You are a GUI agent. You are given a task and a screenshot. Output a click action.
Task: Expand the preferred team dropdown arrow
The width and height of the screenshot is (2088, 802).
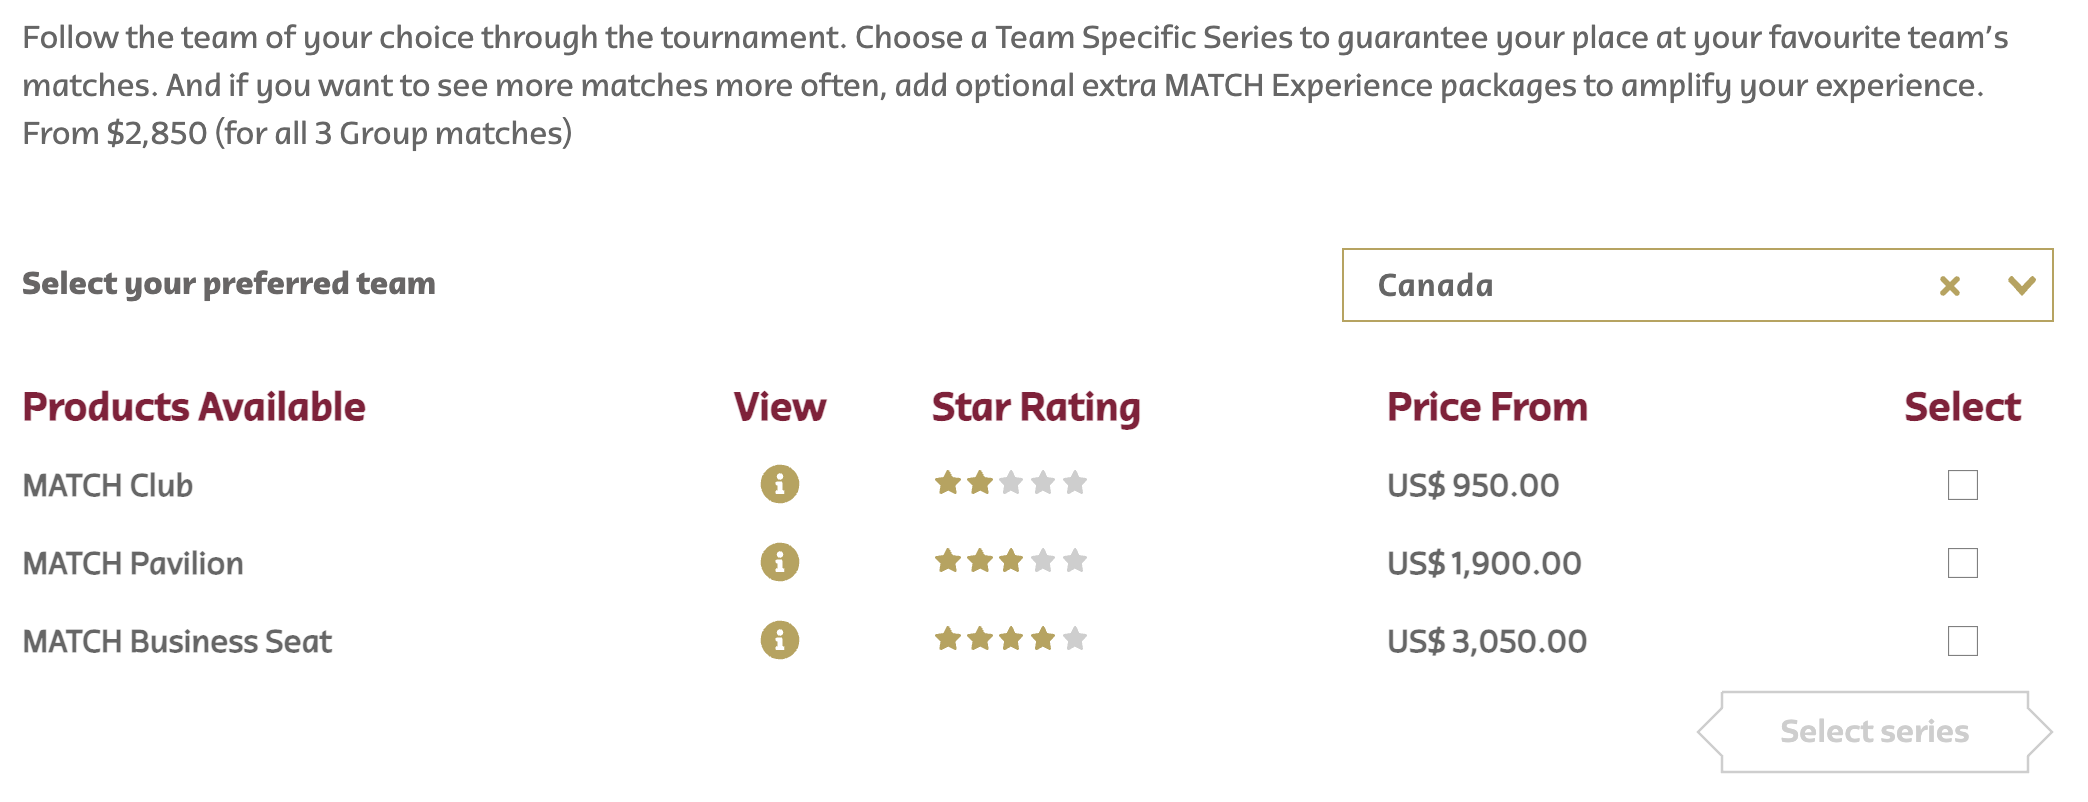point(2021,286)
